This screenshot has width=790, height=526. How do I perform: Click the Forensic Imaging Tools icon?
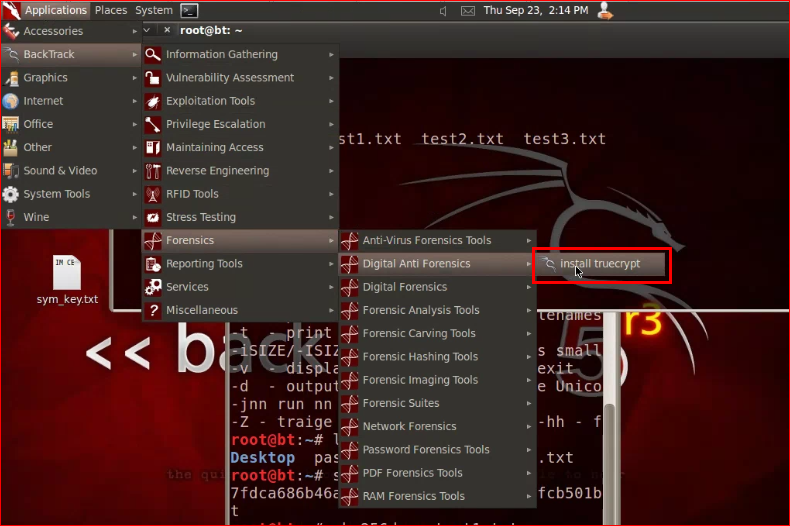point(349,380)
